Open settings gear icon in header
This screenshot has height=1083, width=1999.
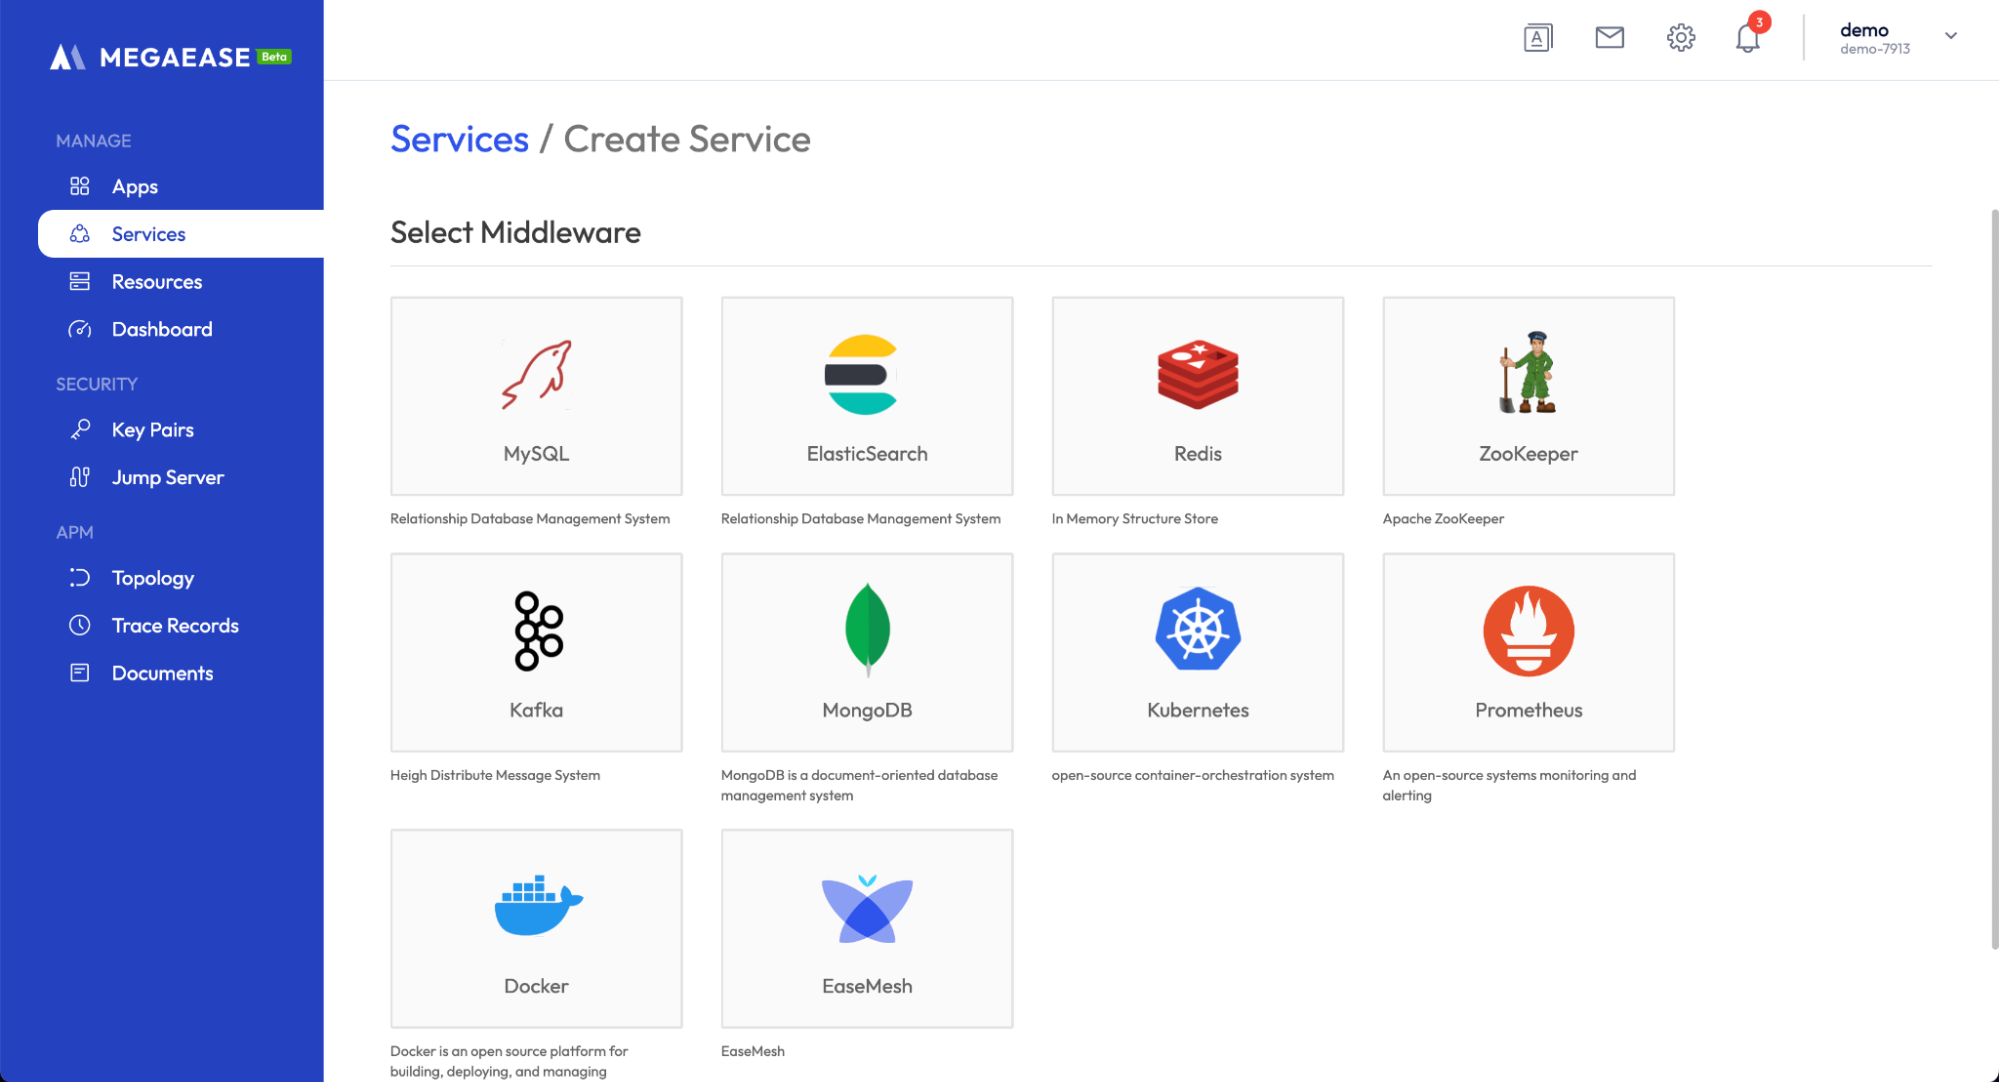click(x=1681, y=38)
